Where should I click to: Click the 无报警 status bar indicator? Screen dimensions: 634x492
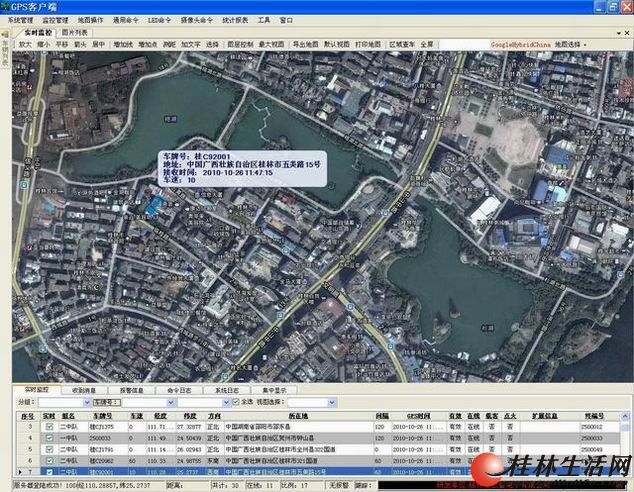coord(339,485)
